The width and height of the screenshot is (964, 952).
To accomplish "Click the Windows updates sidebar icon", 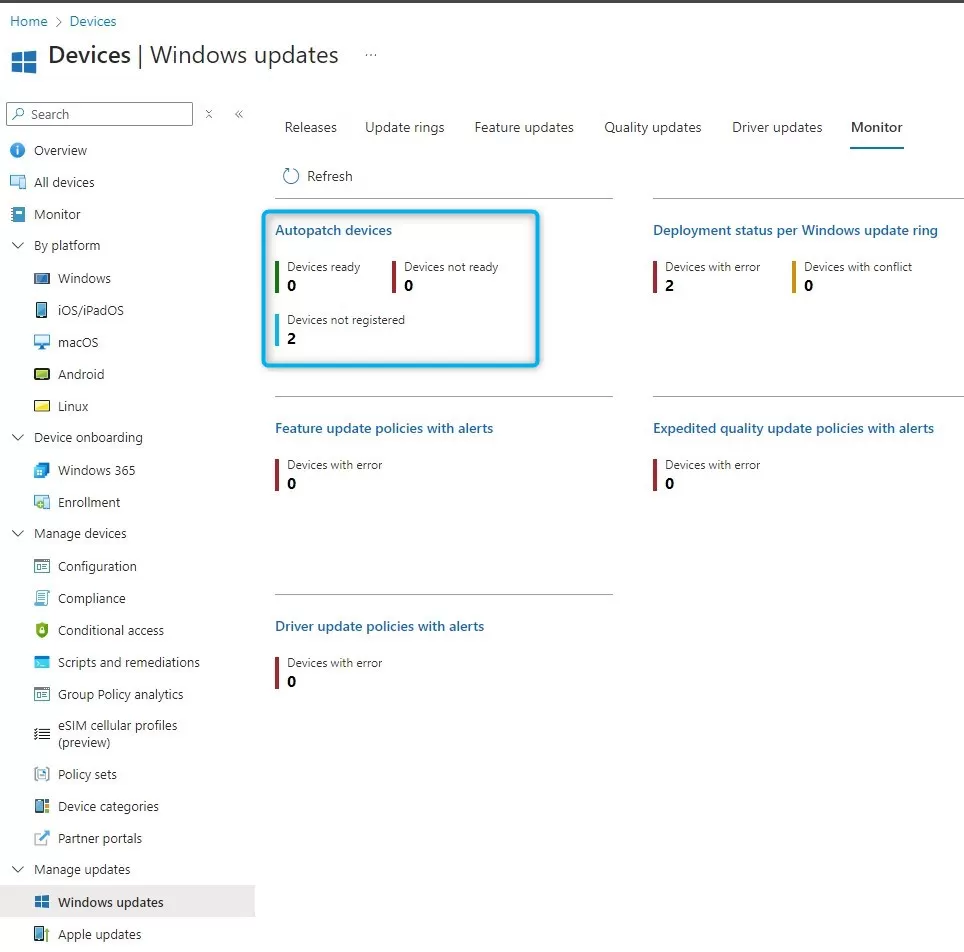I will tap(42, 902).
